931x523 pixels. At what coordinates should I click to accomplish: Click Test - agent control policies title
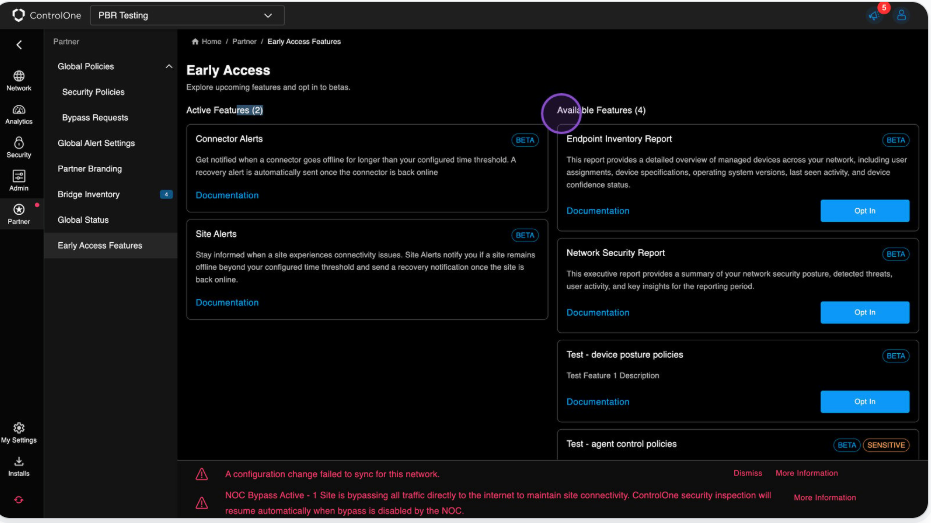[x=621, y=444]
